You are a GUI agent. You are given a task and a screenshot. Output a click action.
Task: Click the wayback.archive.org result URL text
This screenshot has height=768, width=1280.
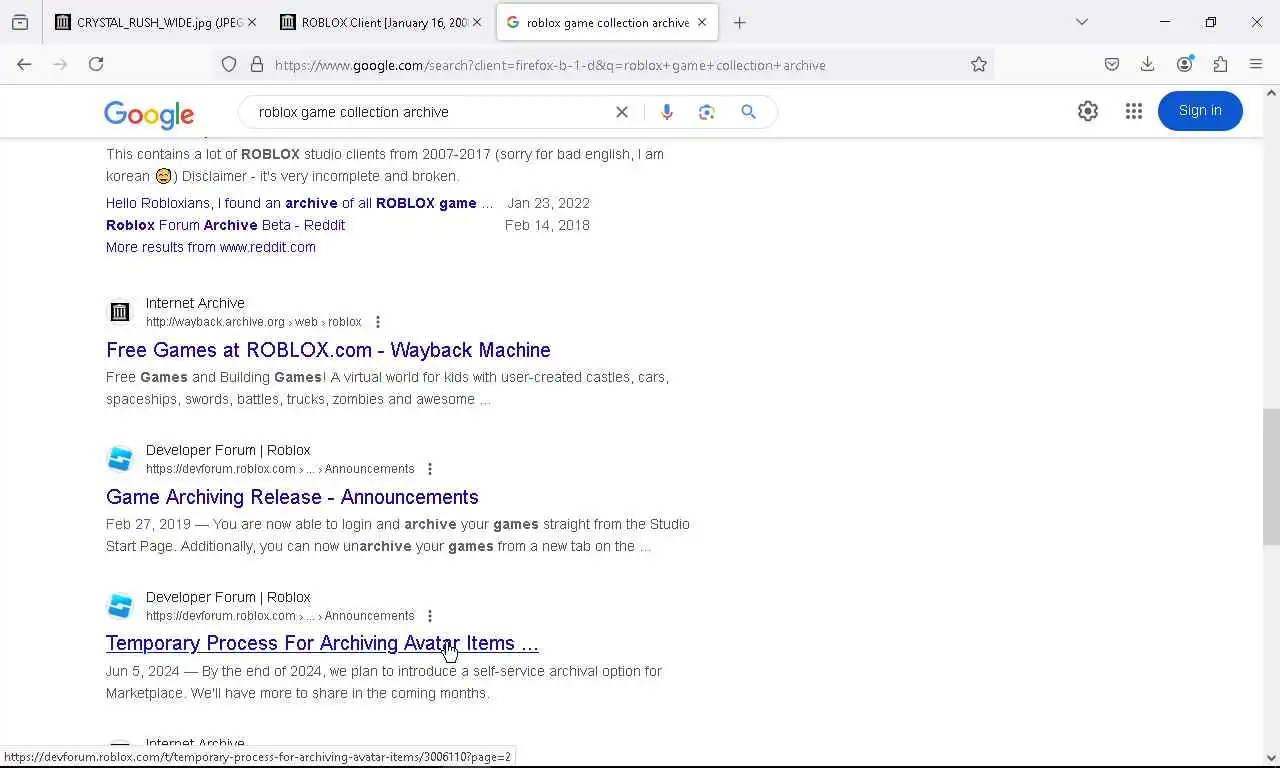click(x=254, y=322)
